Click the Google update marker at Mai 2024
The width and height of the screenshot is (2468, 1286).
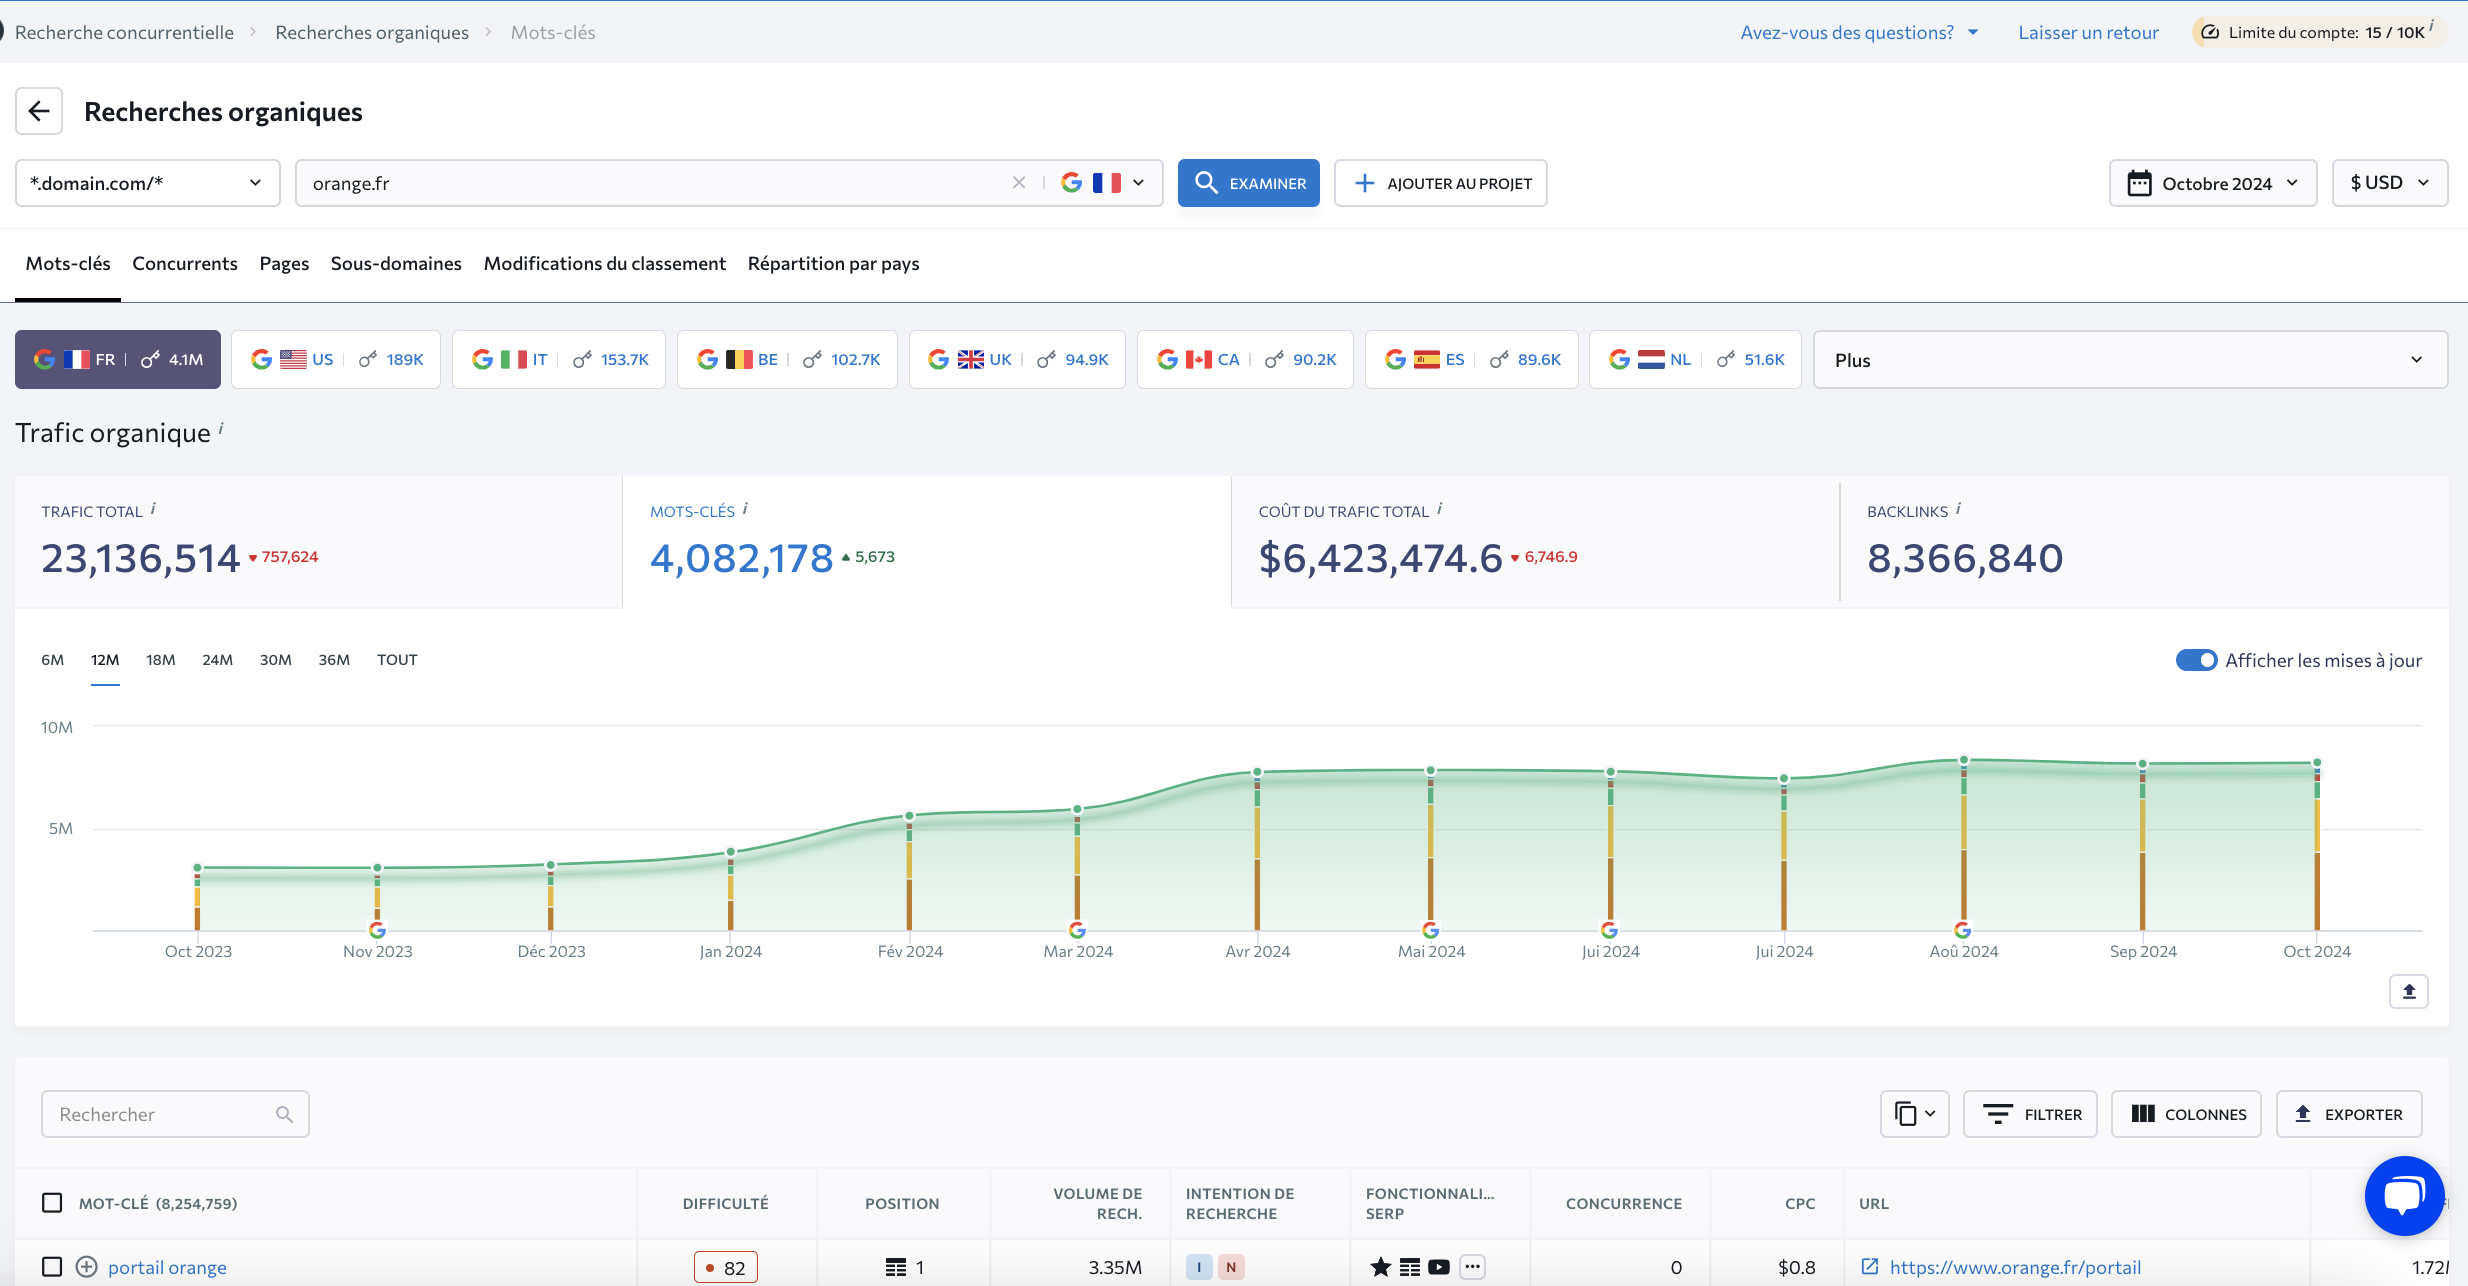pyautogui.click(x=1431, y=930)
